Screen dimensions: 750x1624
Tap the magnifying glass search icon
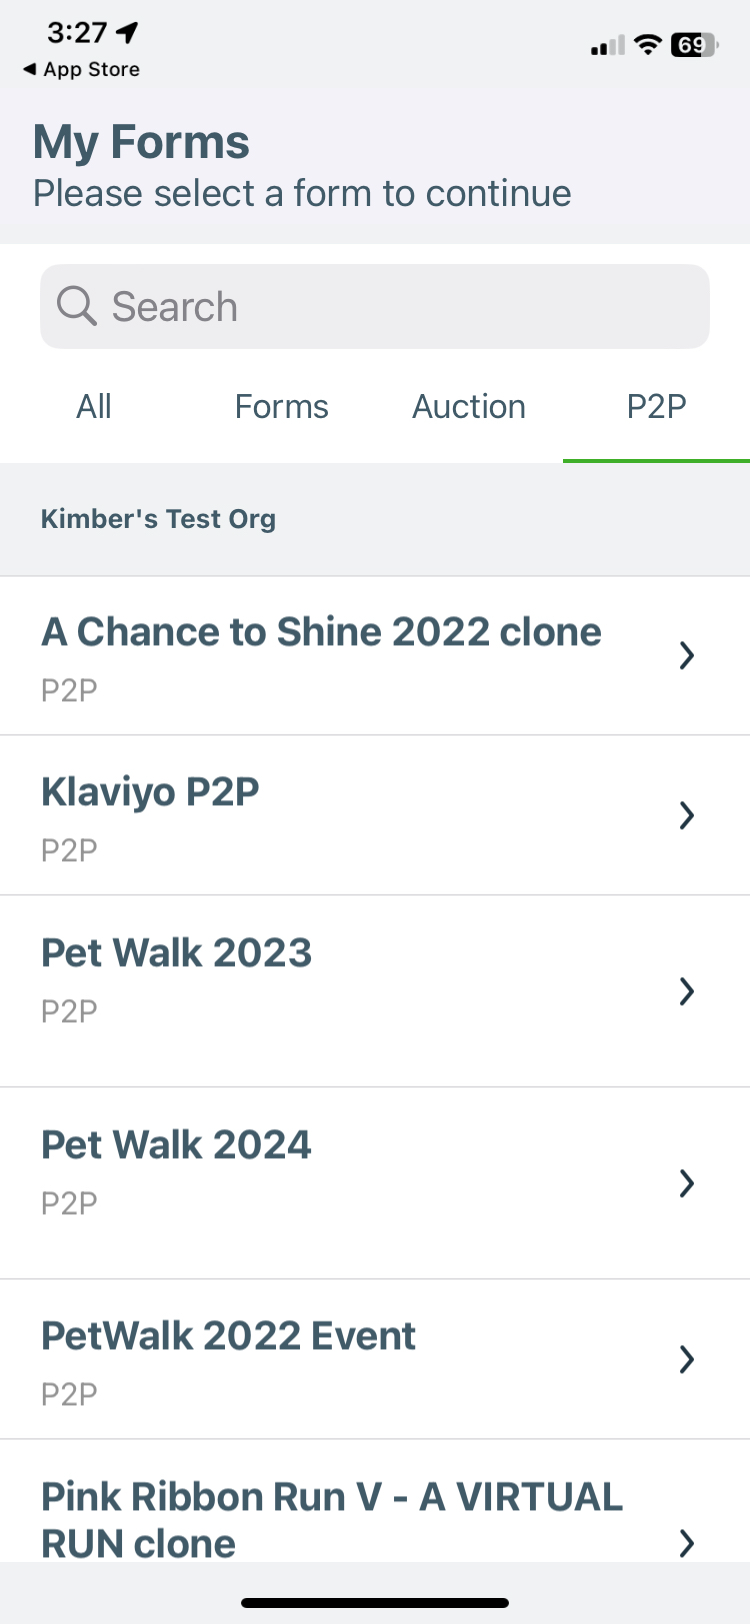tap(76, 306)
